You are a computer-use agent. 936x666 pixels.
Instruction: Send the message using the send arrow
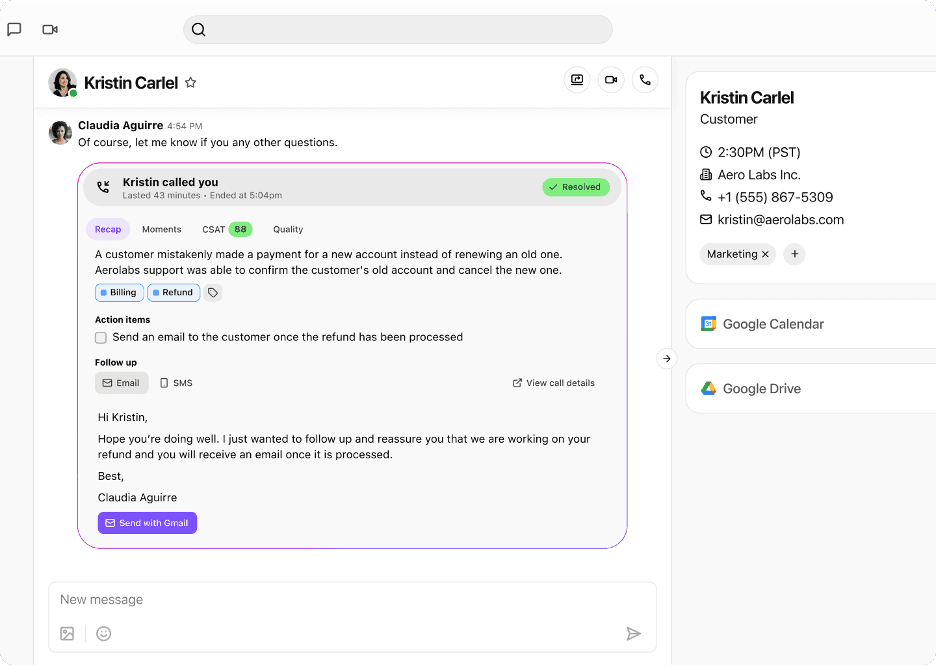[x=633, y=633]
